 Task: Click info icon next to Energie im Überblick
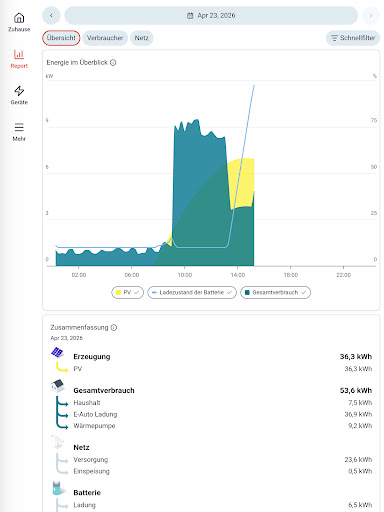(113, 62)
